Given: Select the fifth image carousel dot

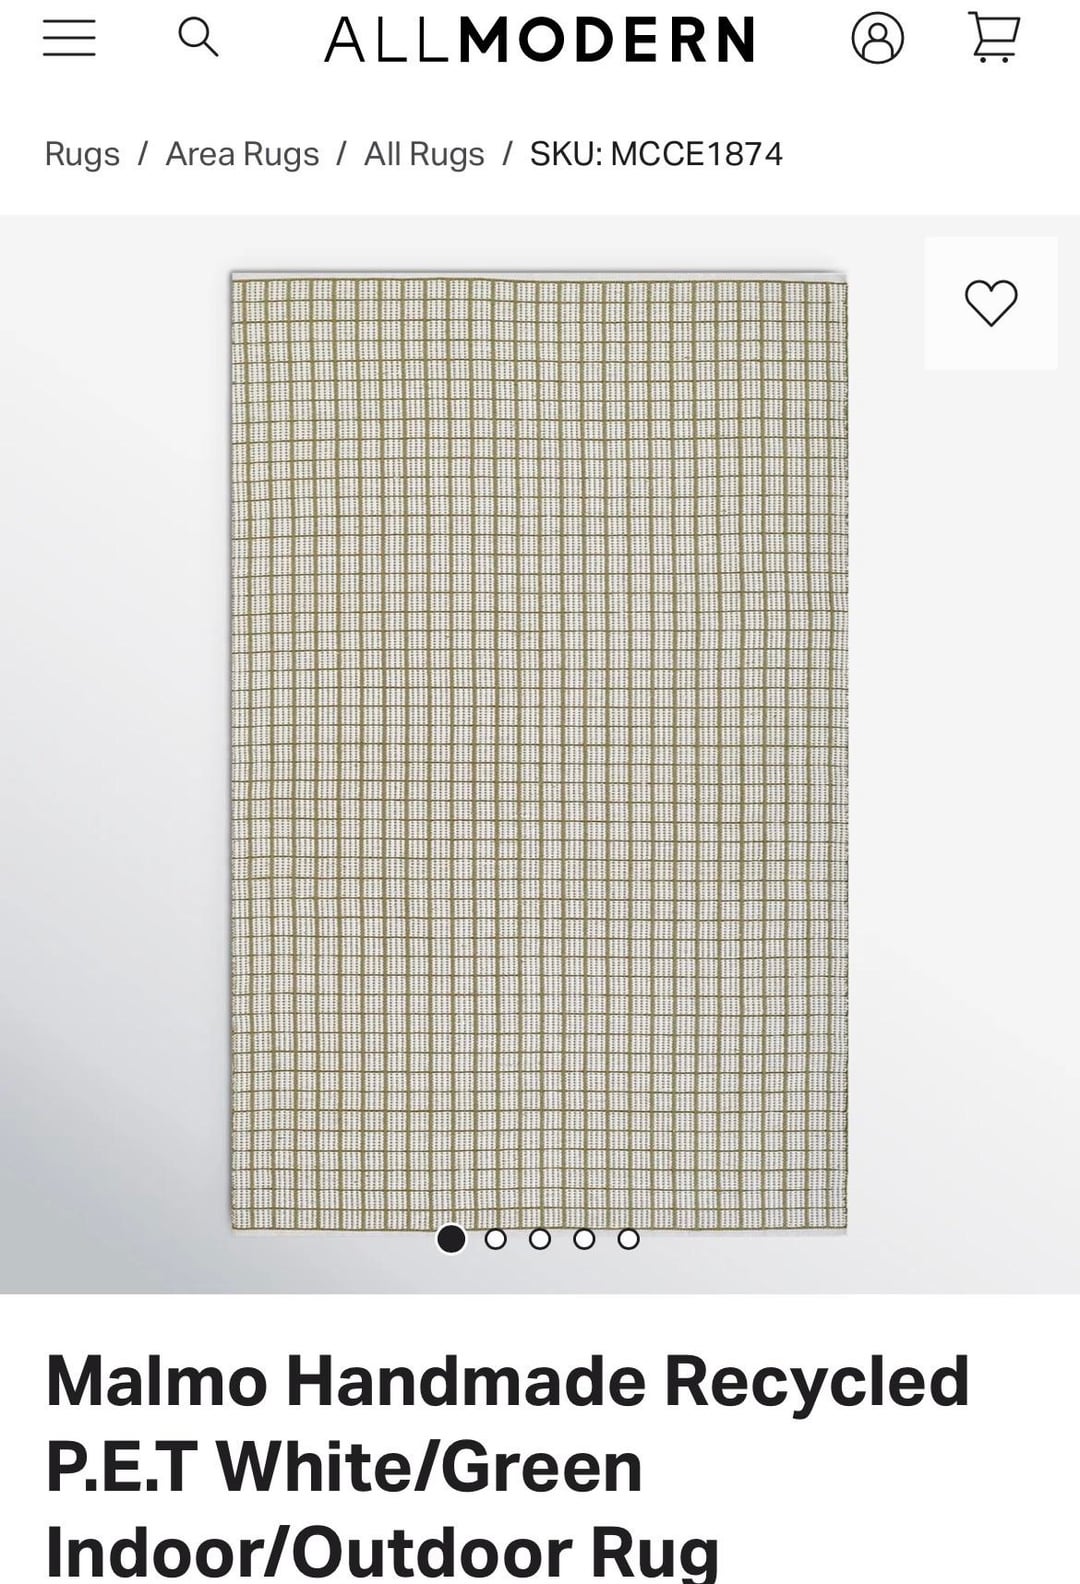Looking at the screenshot, I should coord(628,1239).
